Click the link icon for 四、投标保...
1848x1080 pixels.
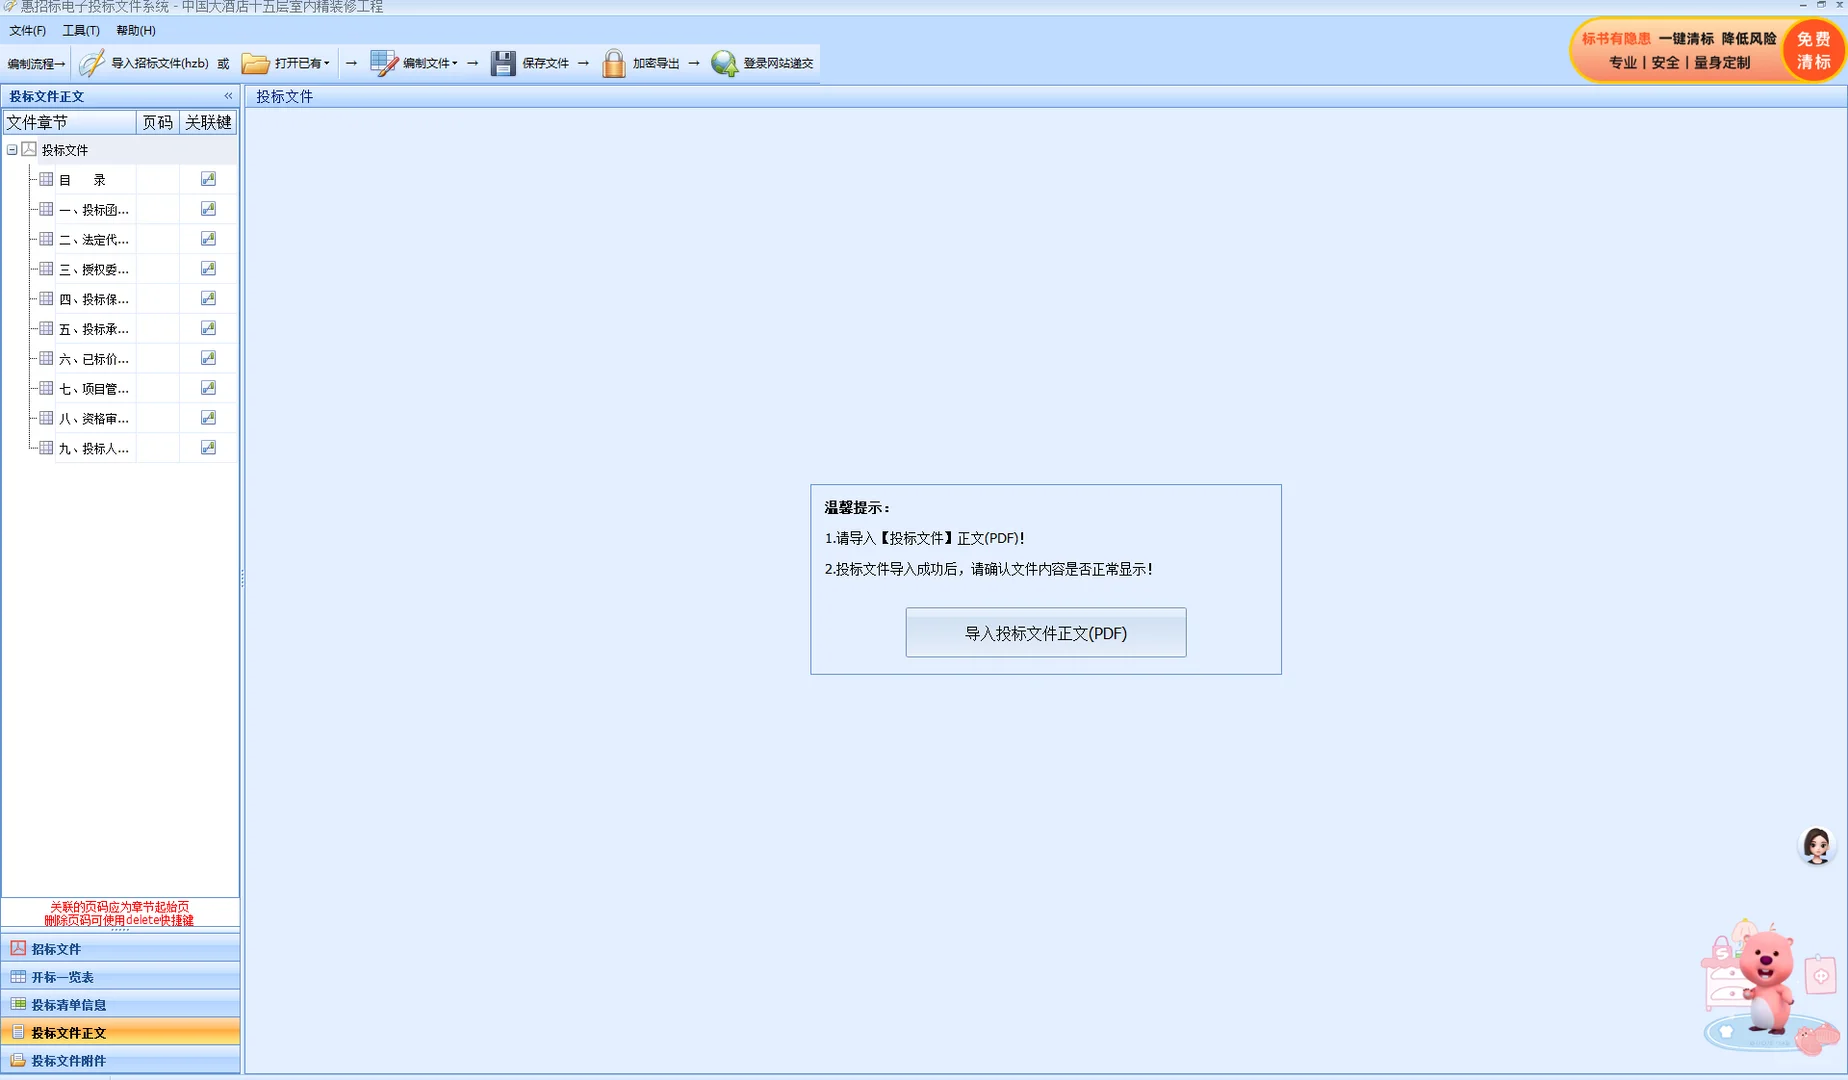pos(208,298)
